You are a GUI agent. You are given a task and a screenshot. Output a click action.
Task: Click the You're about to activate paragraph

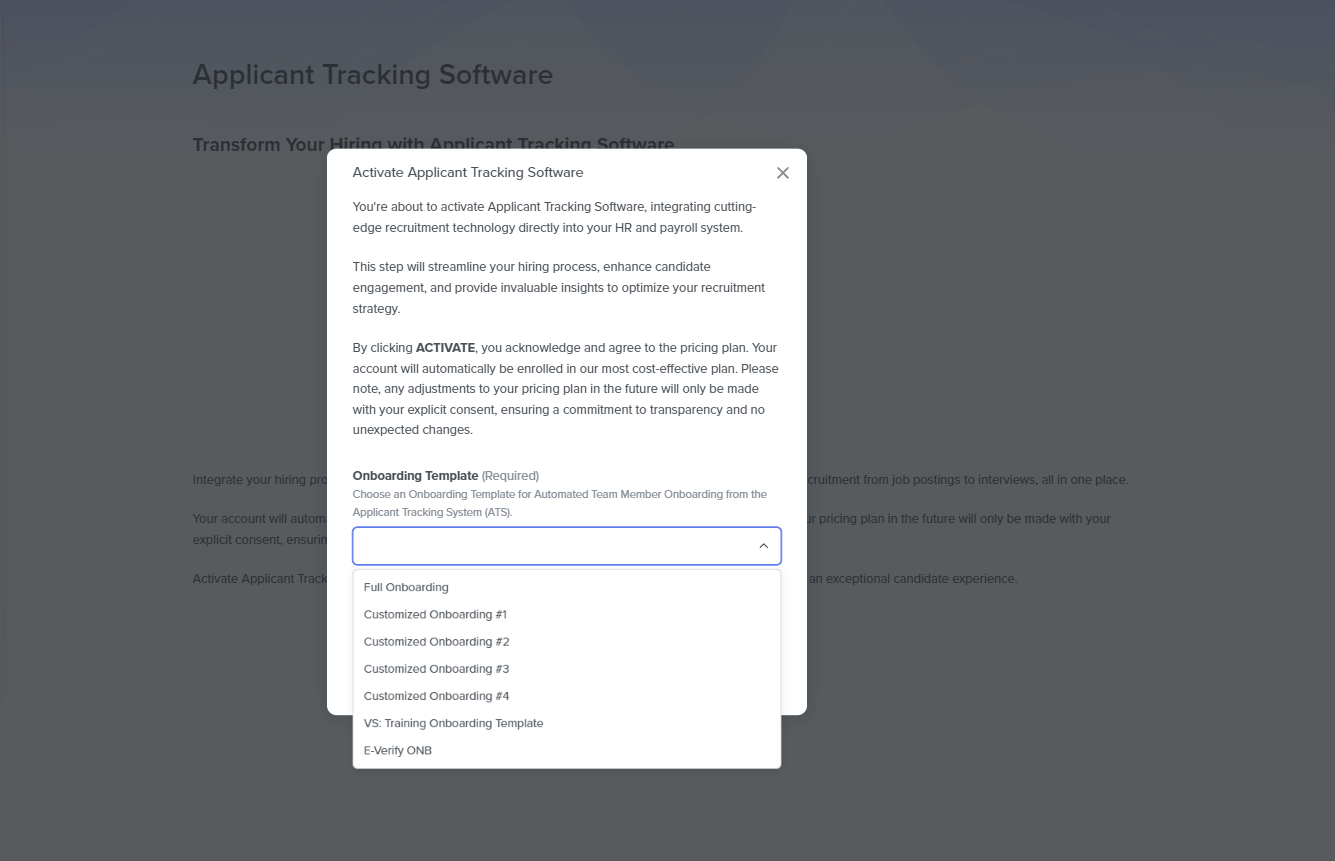tap(553, 217)
